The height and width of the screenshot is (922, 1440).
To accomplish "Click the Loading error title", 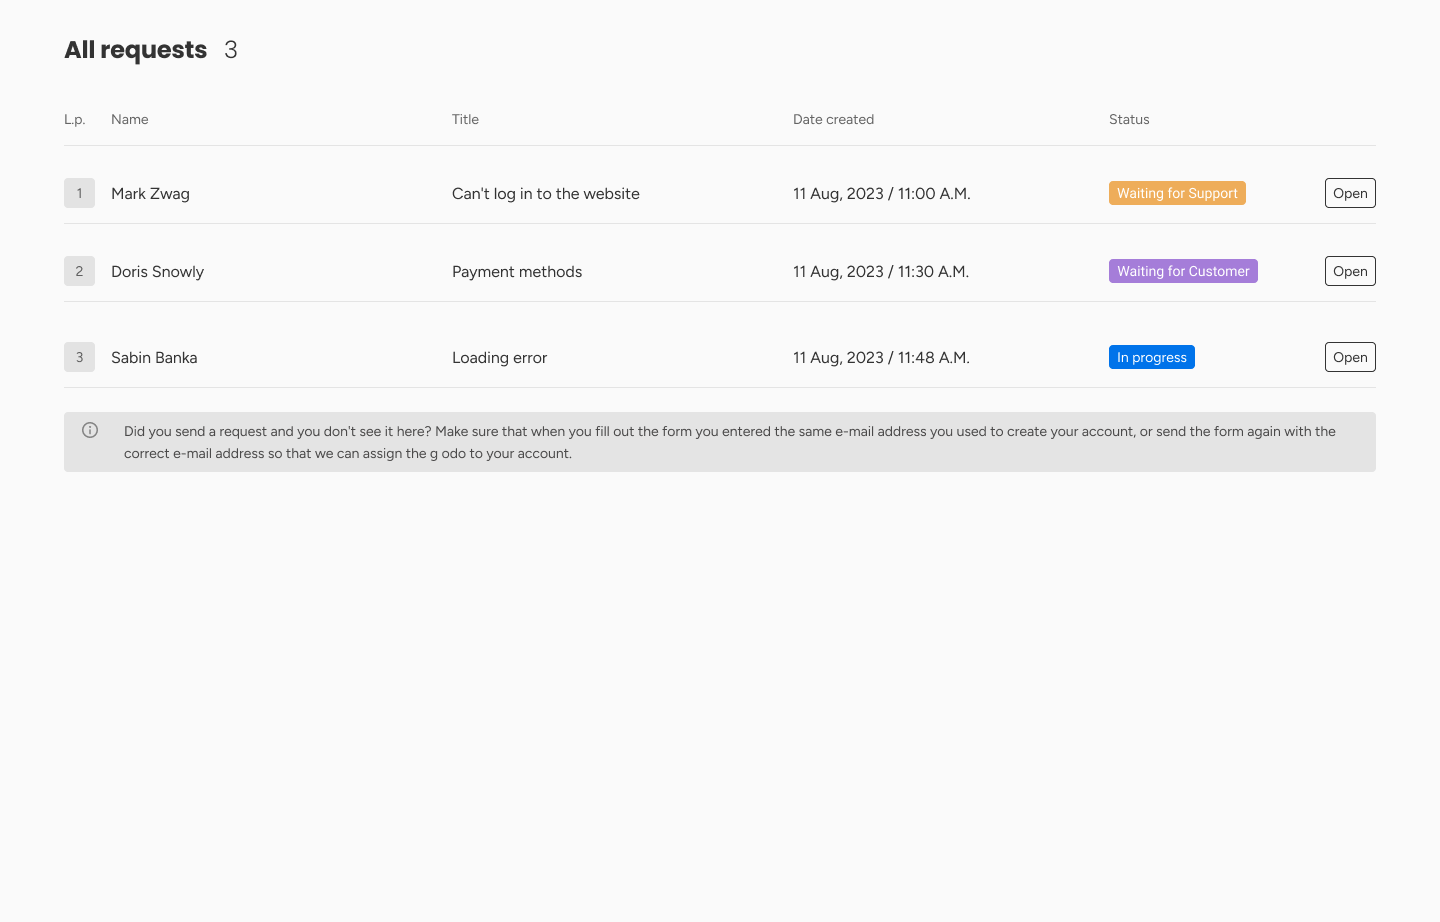I will pyautogui.click(x=499, y=358).
